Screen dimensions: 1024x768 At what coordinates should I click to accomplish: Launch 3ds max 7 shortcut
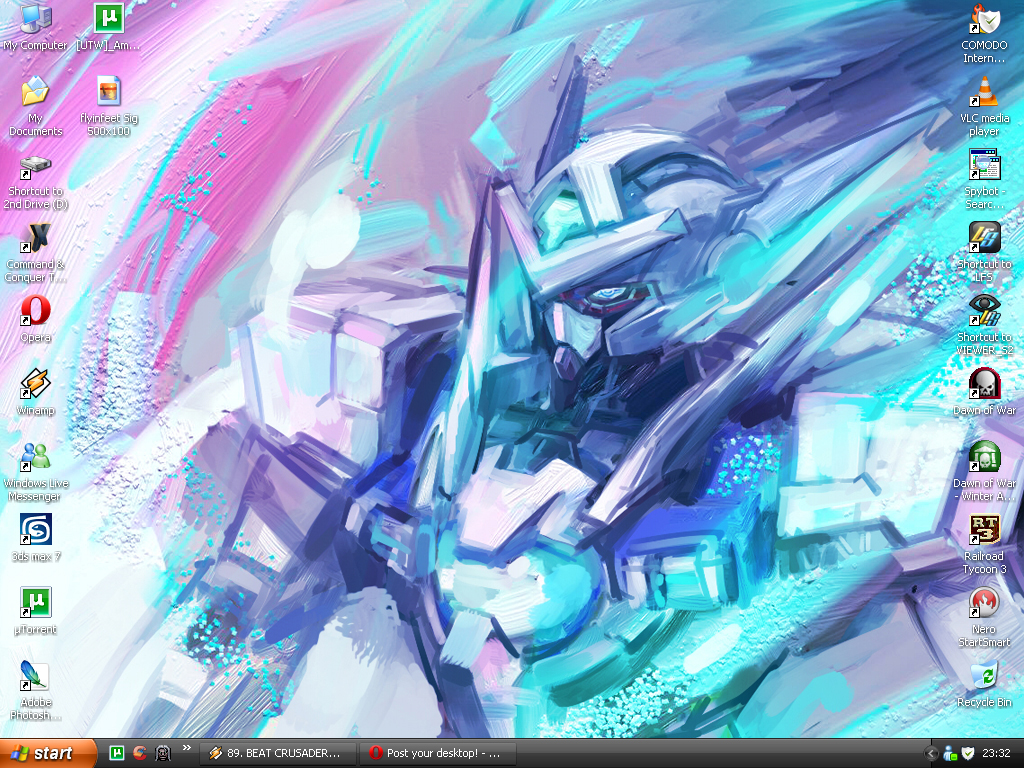click(35, 537)
